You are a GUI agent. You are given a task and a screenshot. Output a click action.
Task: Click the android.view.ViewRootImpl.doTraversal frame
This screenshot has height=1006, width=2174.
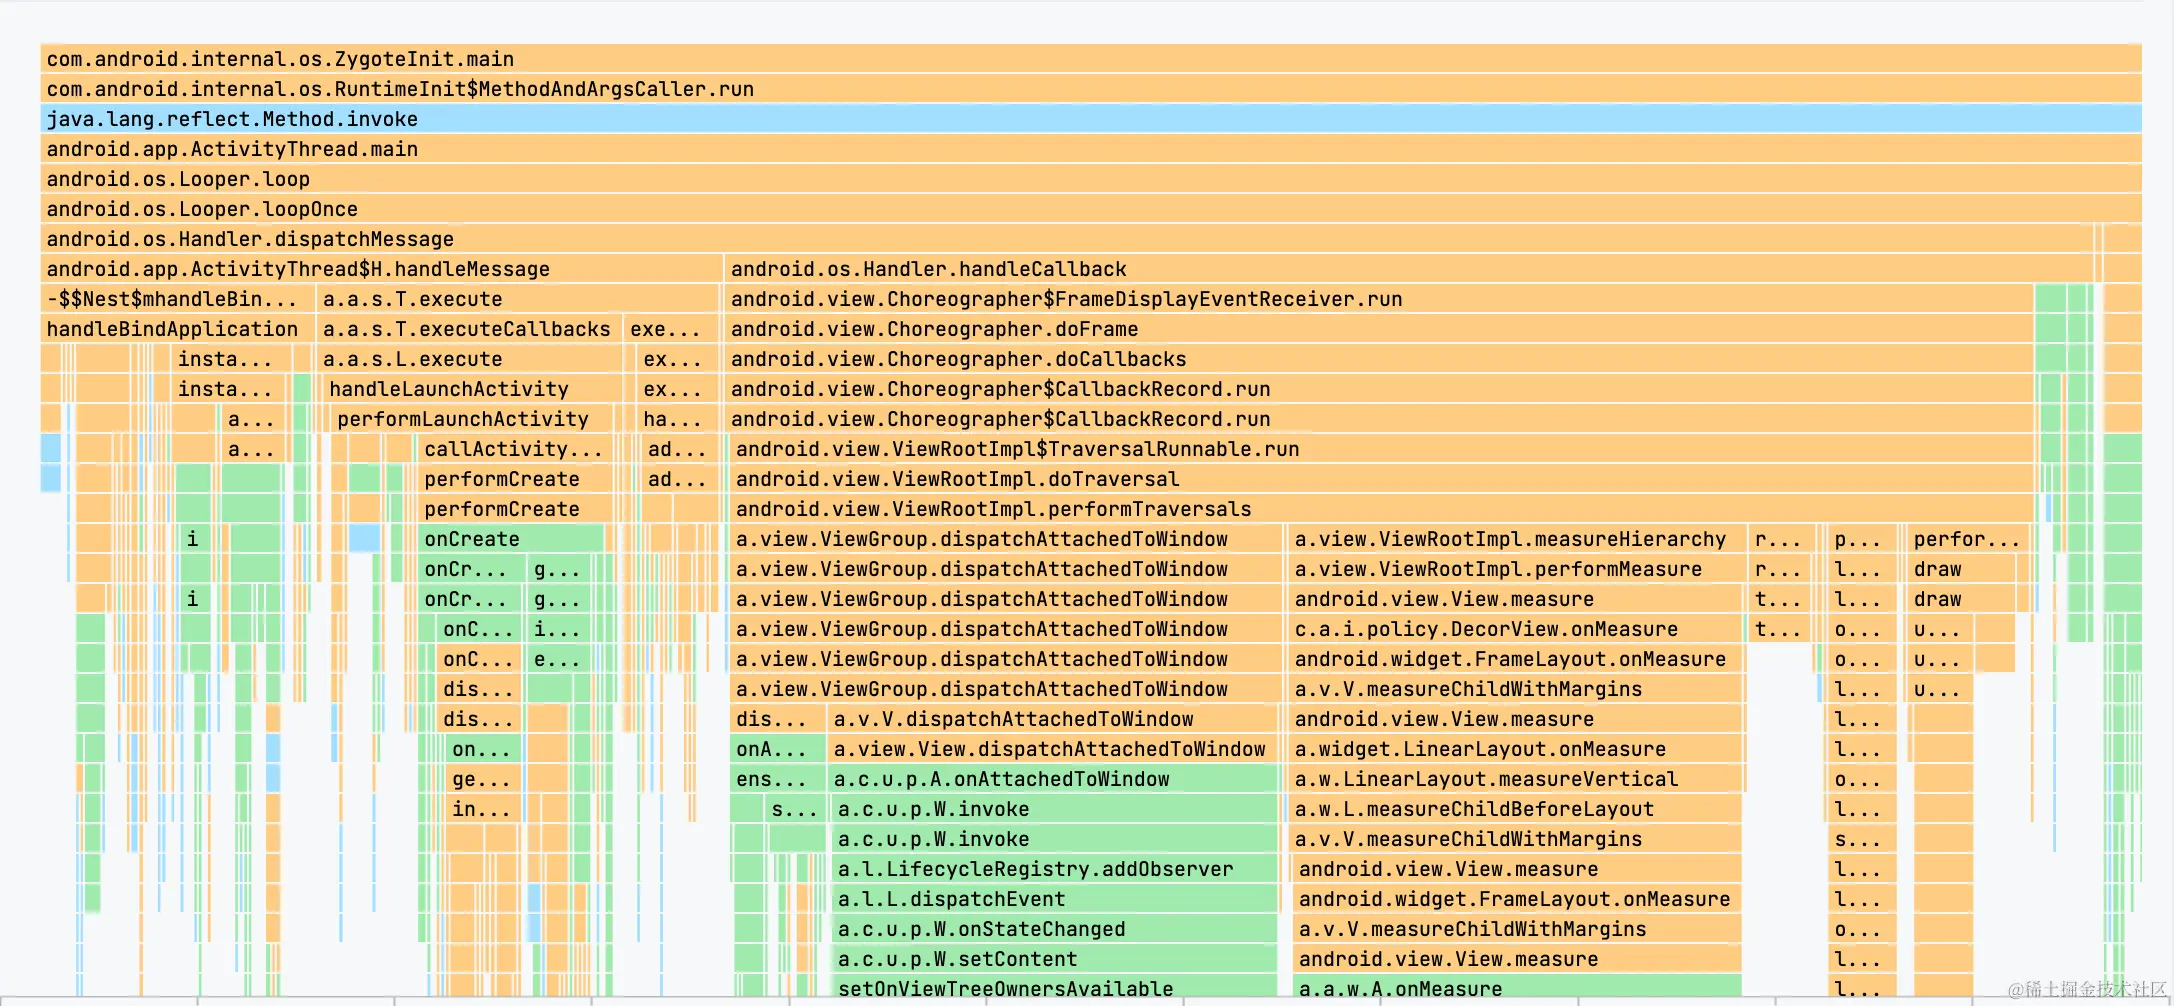(1382, 479)
